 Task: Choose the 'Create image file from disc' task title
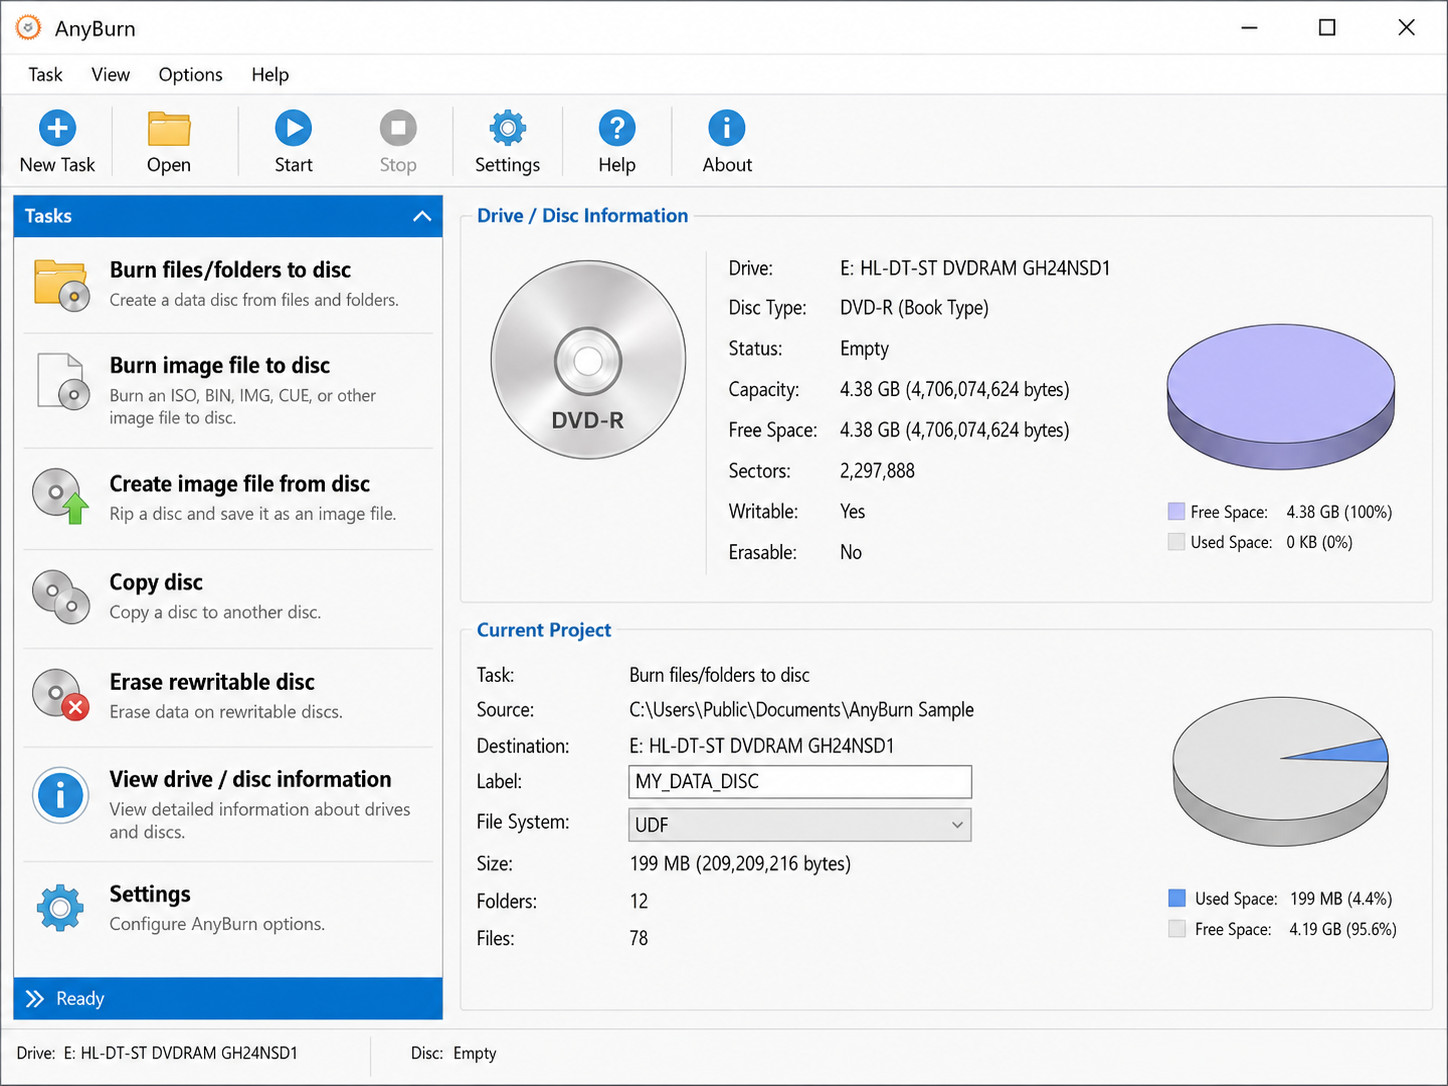click(x=240, y=484)
